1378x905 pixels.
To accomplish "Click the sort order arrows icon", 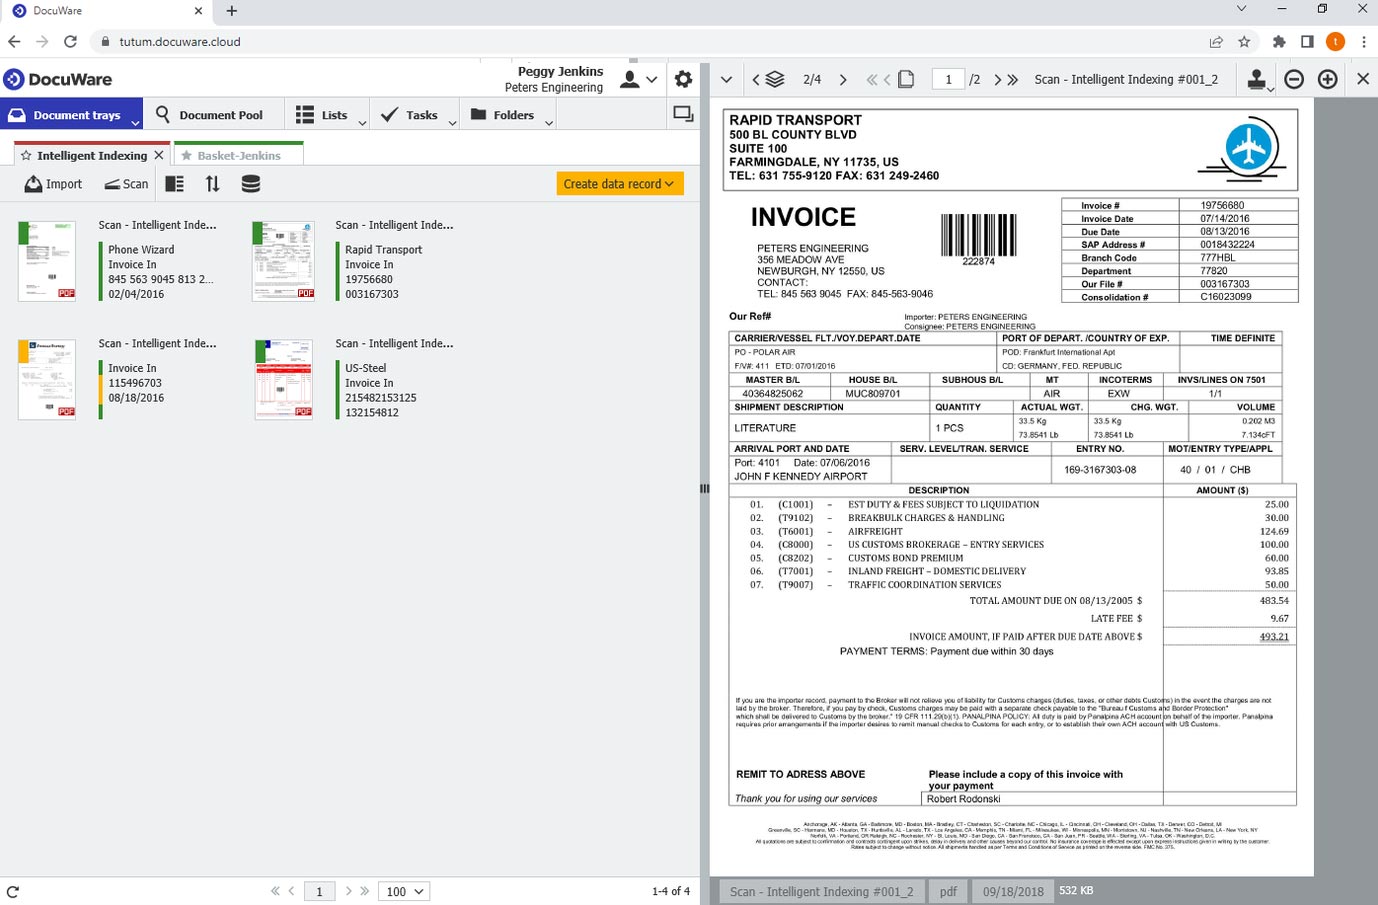I will pos(212,184).
